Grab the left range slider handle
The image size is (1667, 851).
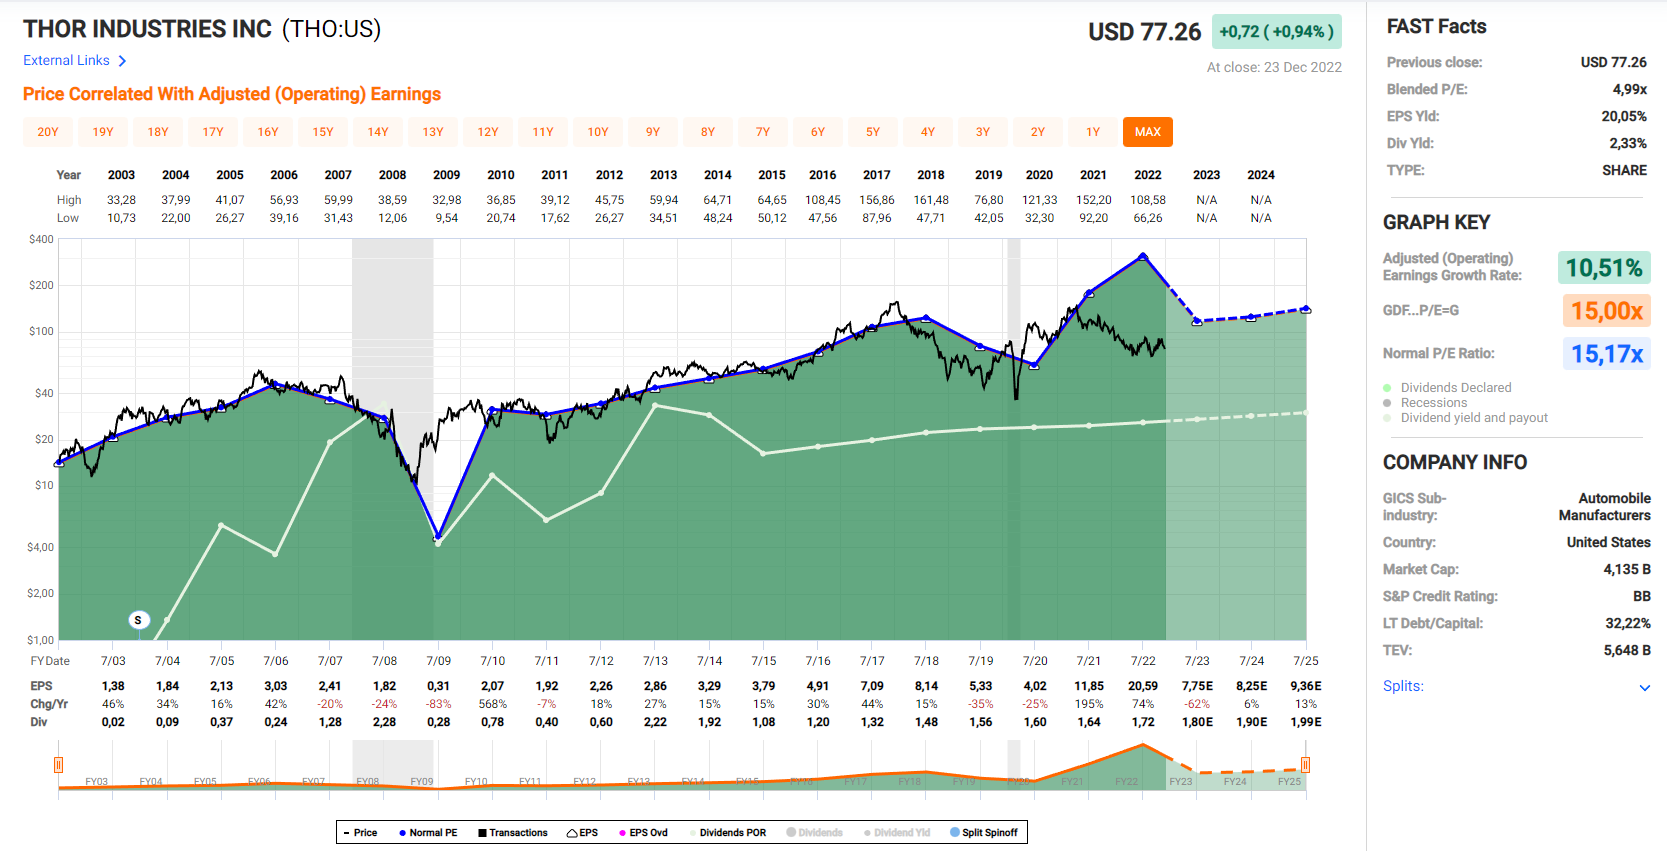(x=58, y=765)
